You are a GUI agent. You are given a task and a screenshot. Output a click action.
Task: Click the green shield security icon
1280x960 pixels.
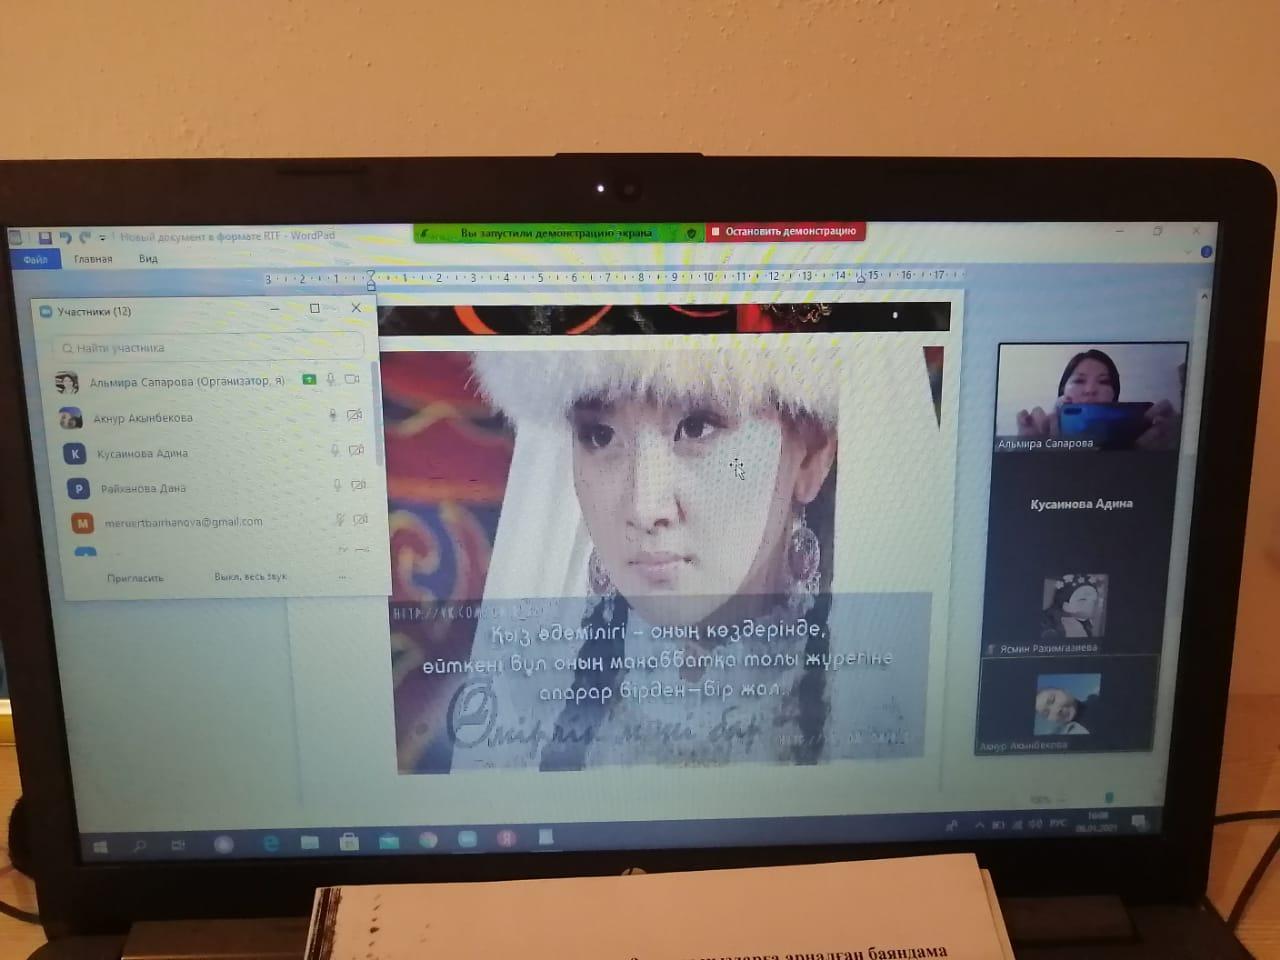point(691,233)
